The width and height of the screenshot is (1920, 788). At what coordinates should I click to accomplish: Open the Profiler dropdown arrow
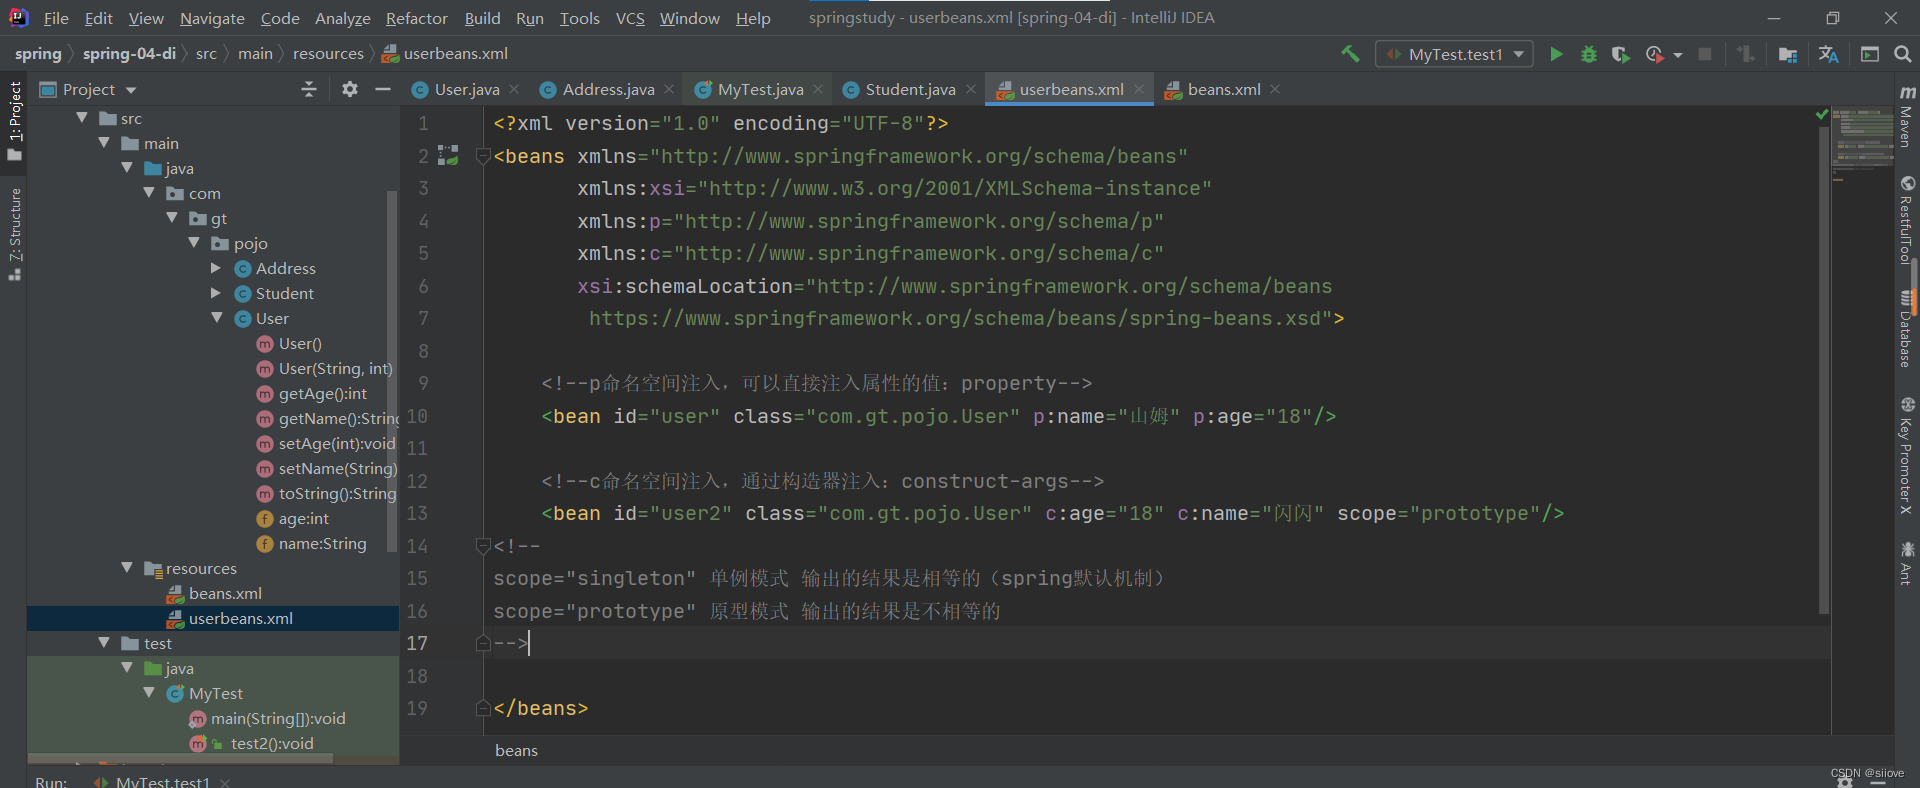pos(1677,55)
